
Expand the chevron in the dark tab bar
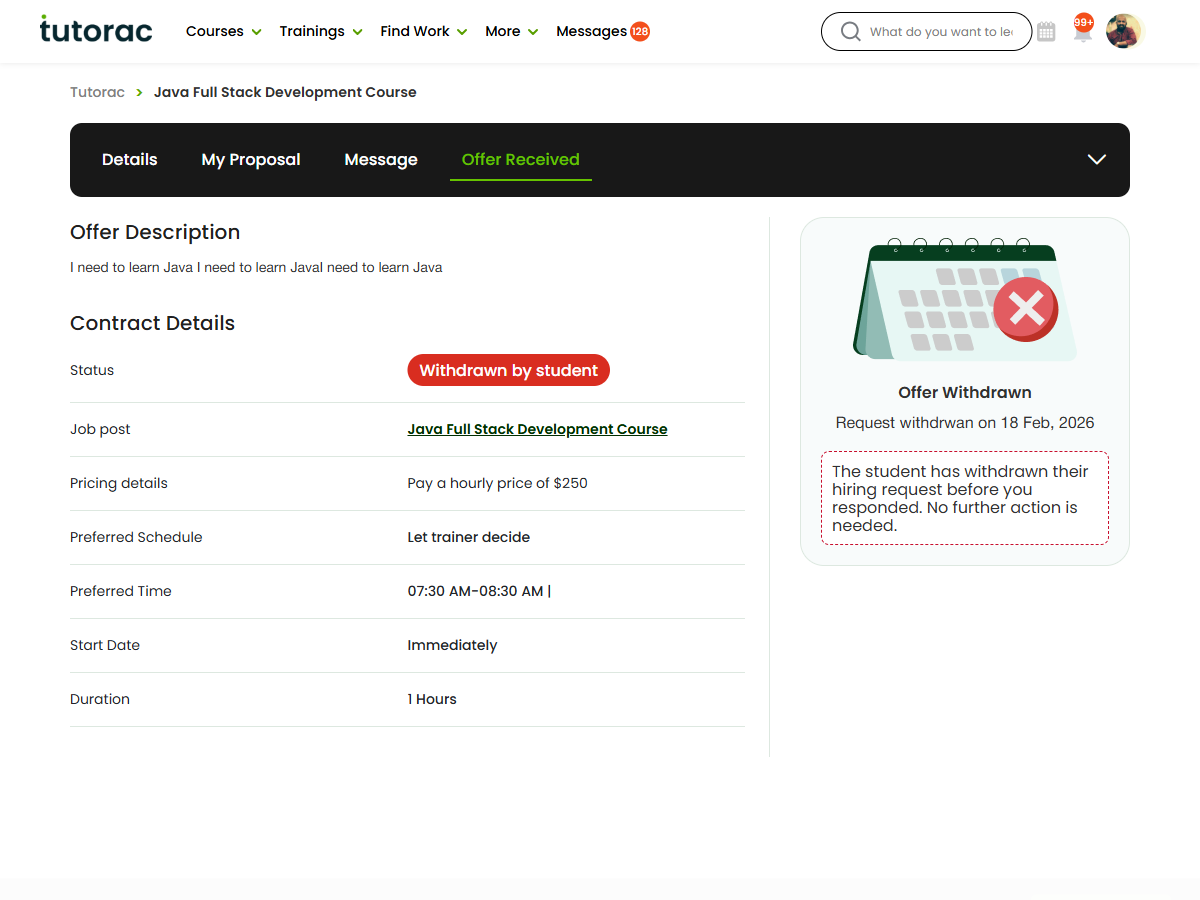tap(1097, 160)
